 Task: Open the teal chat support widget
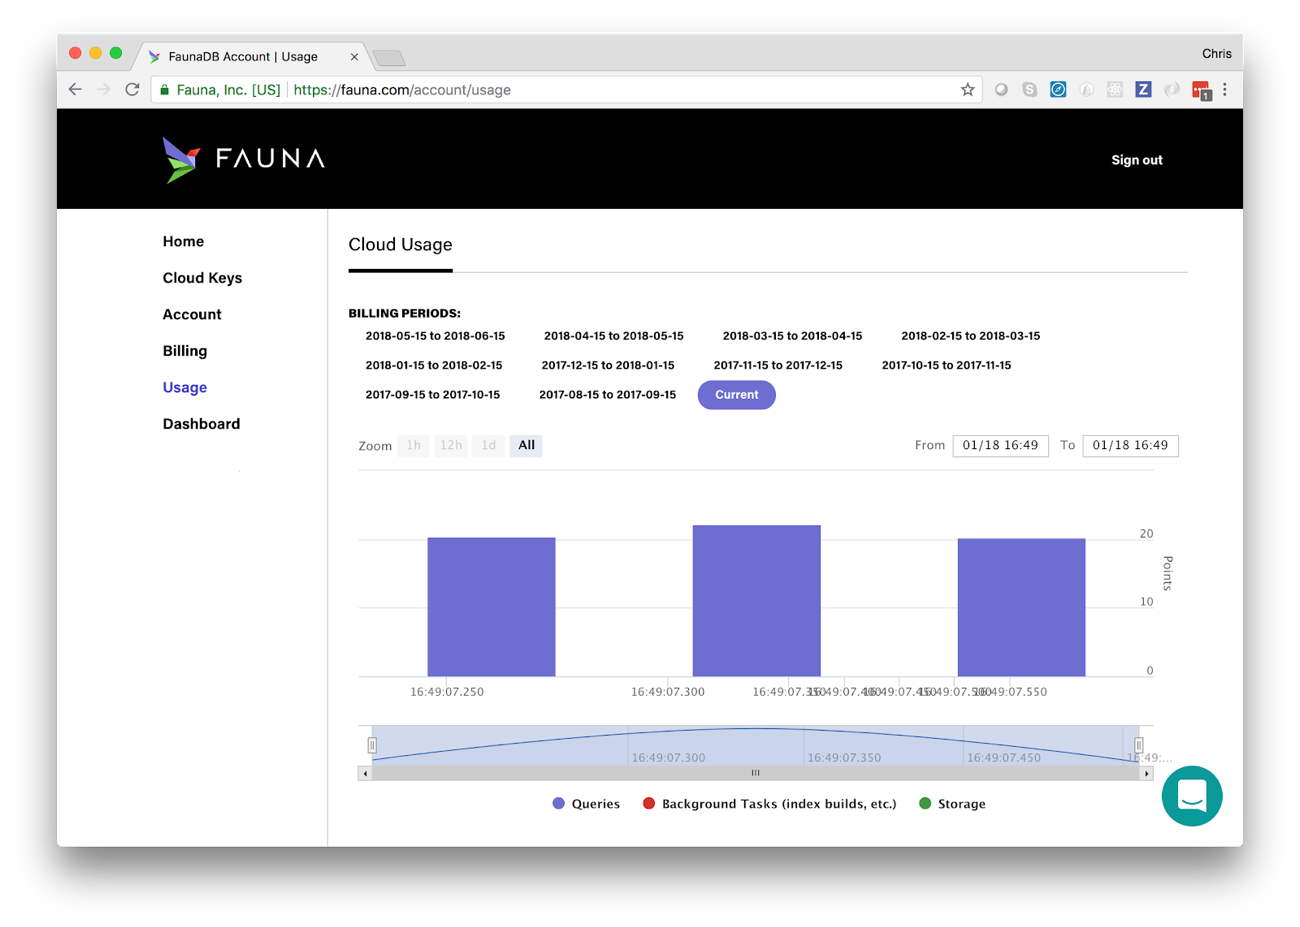point(1192,796)
